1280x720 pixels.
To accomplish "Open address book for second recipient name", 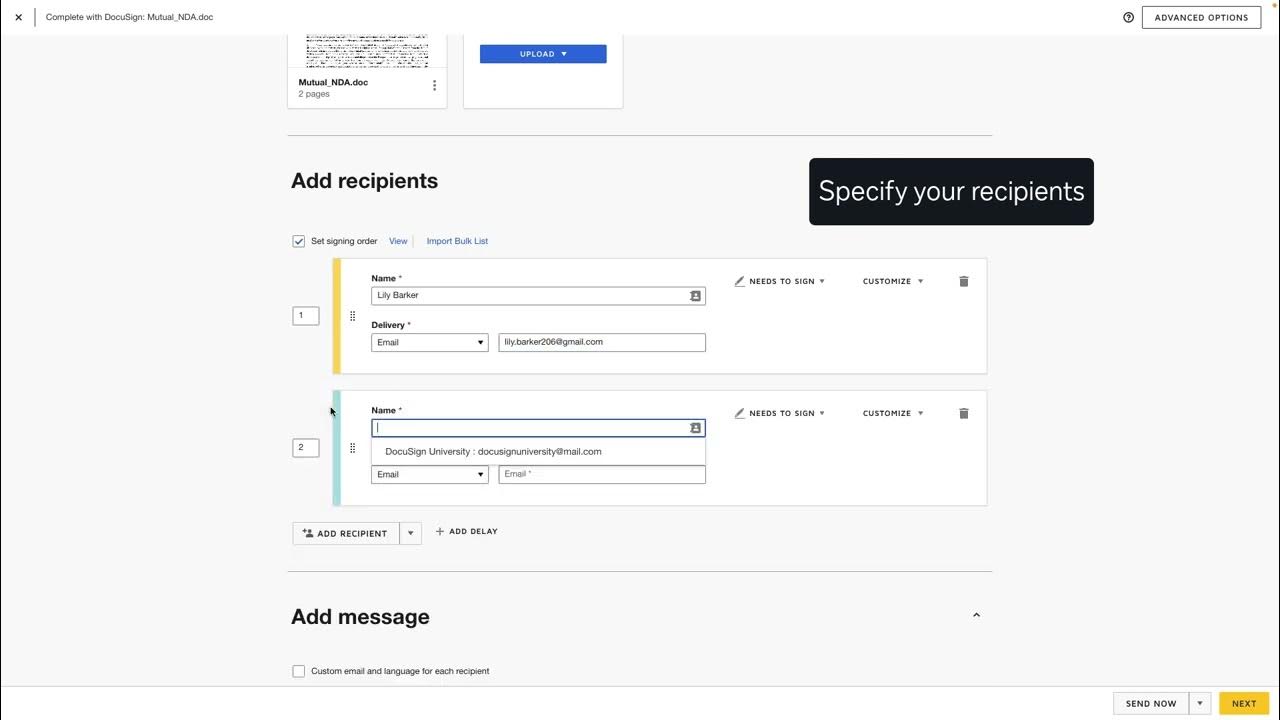I will [695, 428].
